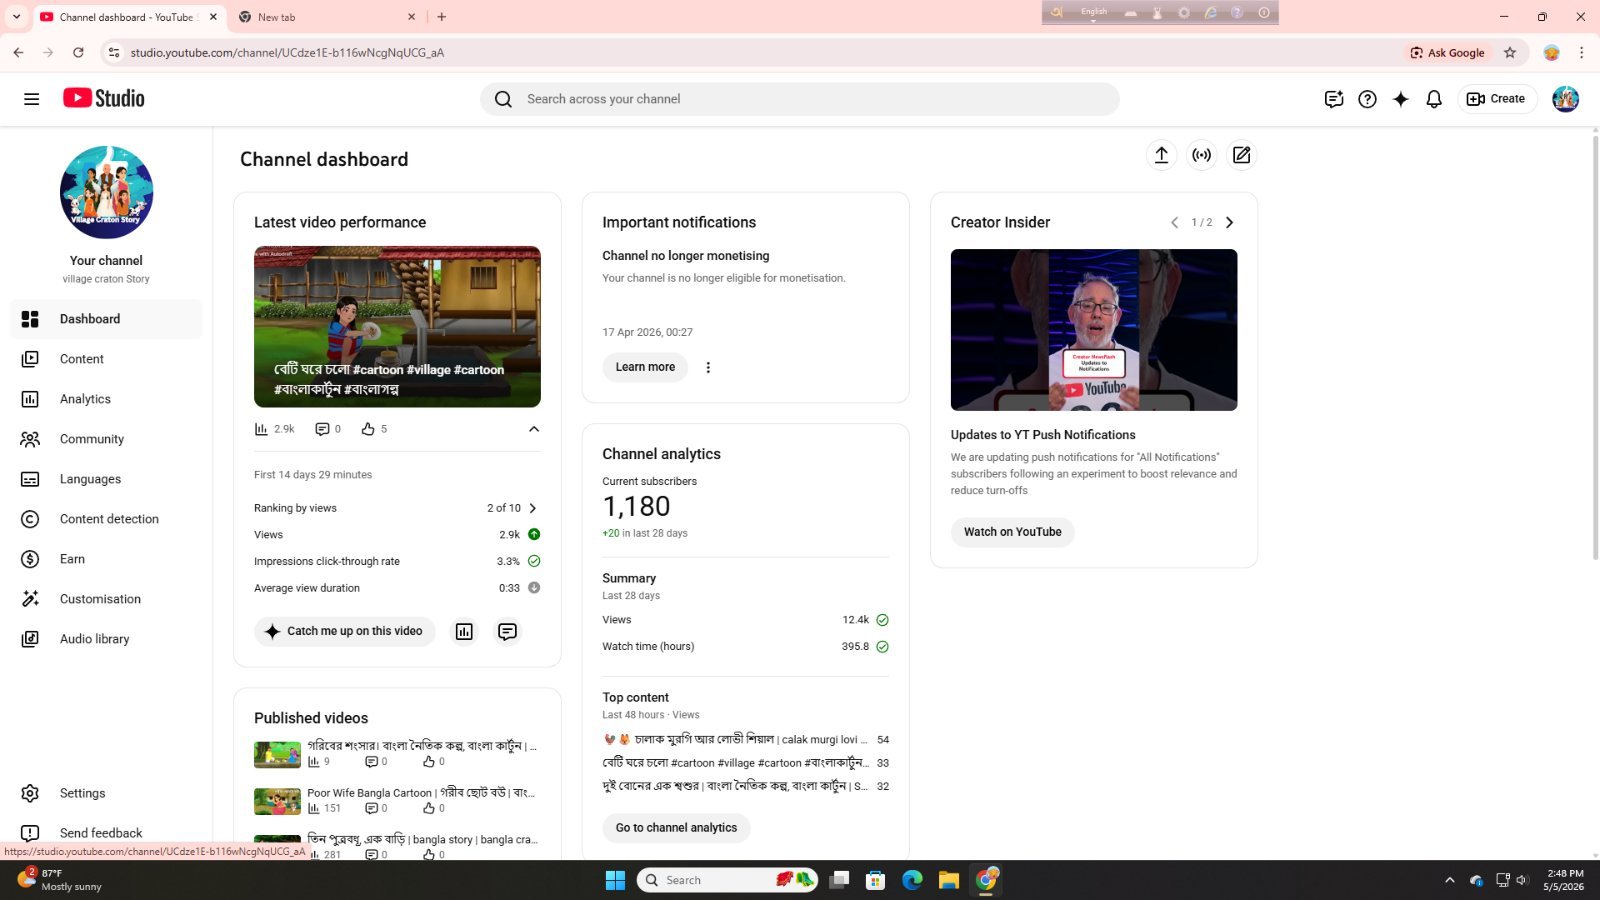Open the latest video thumbnail
1600x900 pixels.
tap(397, 327)
